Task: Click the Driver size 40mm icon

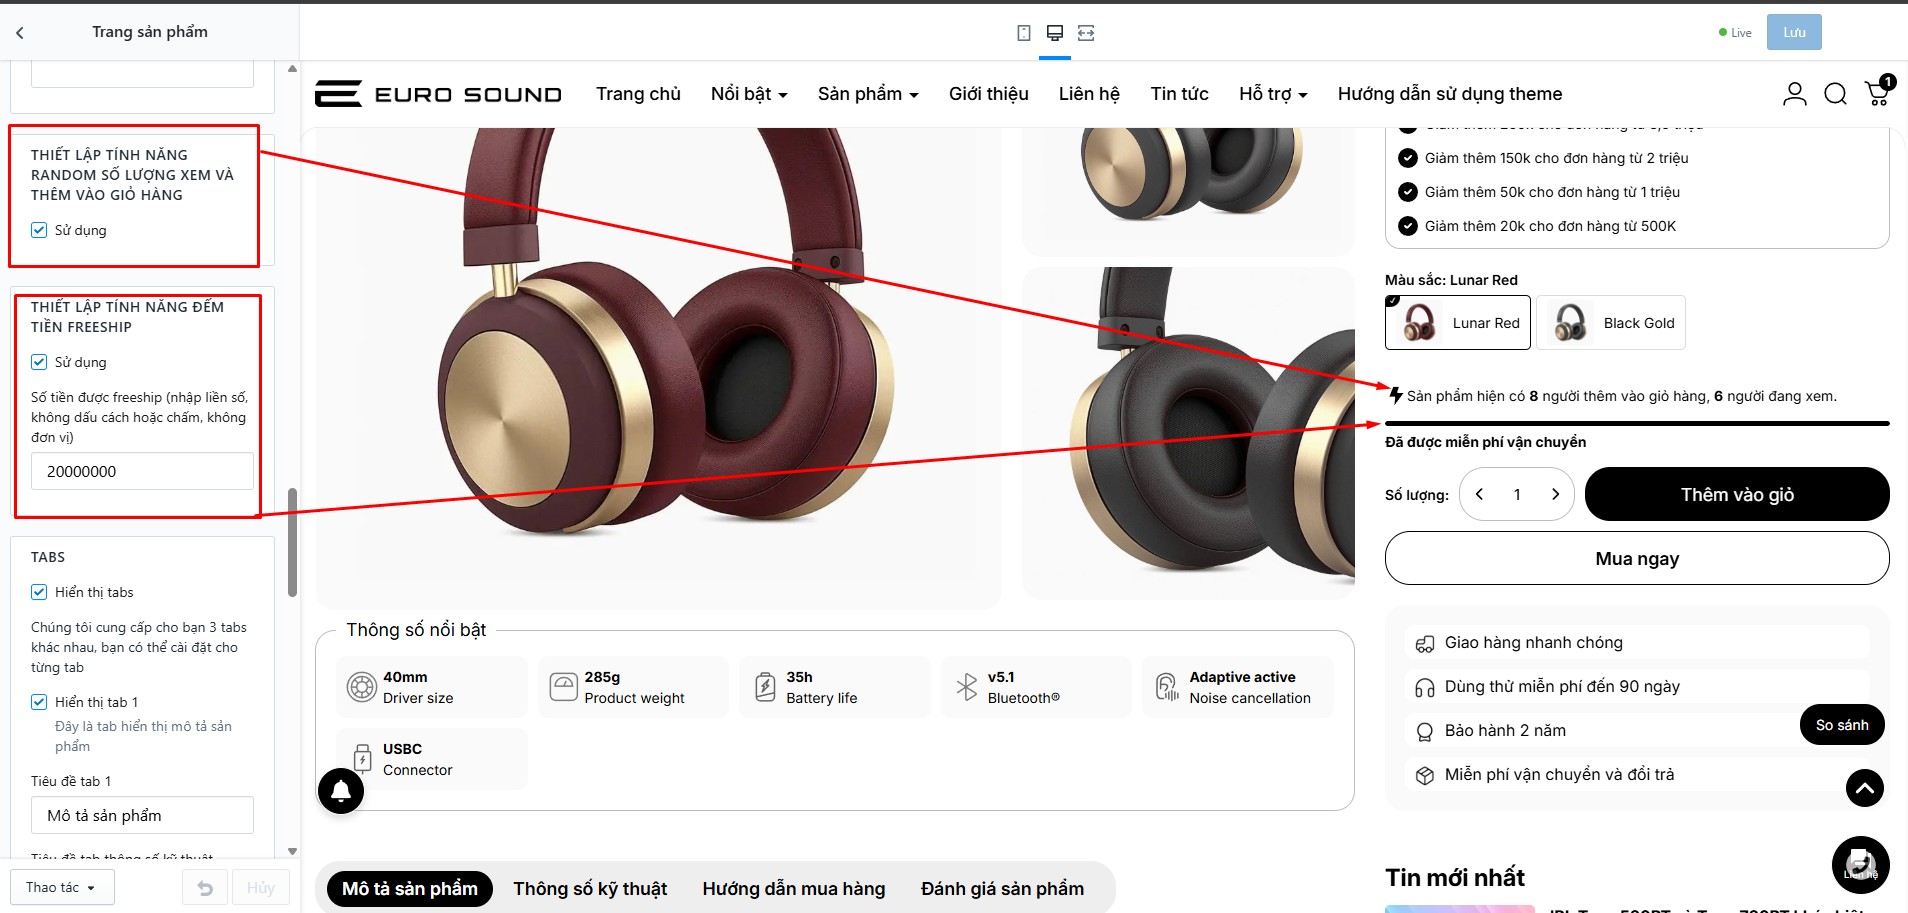Action: [x=361, y=687]
